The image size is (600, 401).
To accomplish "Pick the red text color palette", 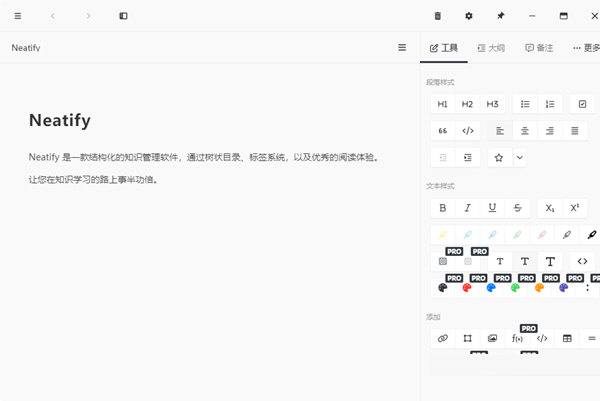I will (467, 288).
